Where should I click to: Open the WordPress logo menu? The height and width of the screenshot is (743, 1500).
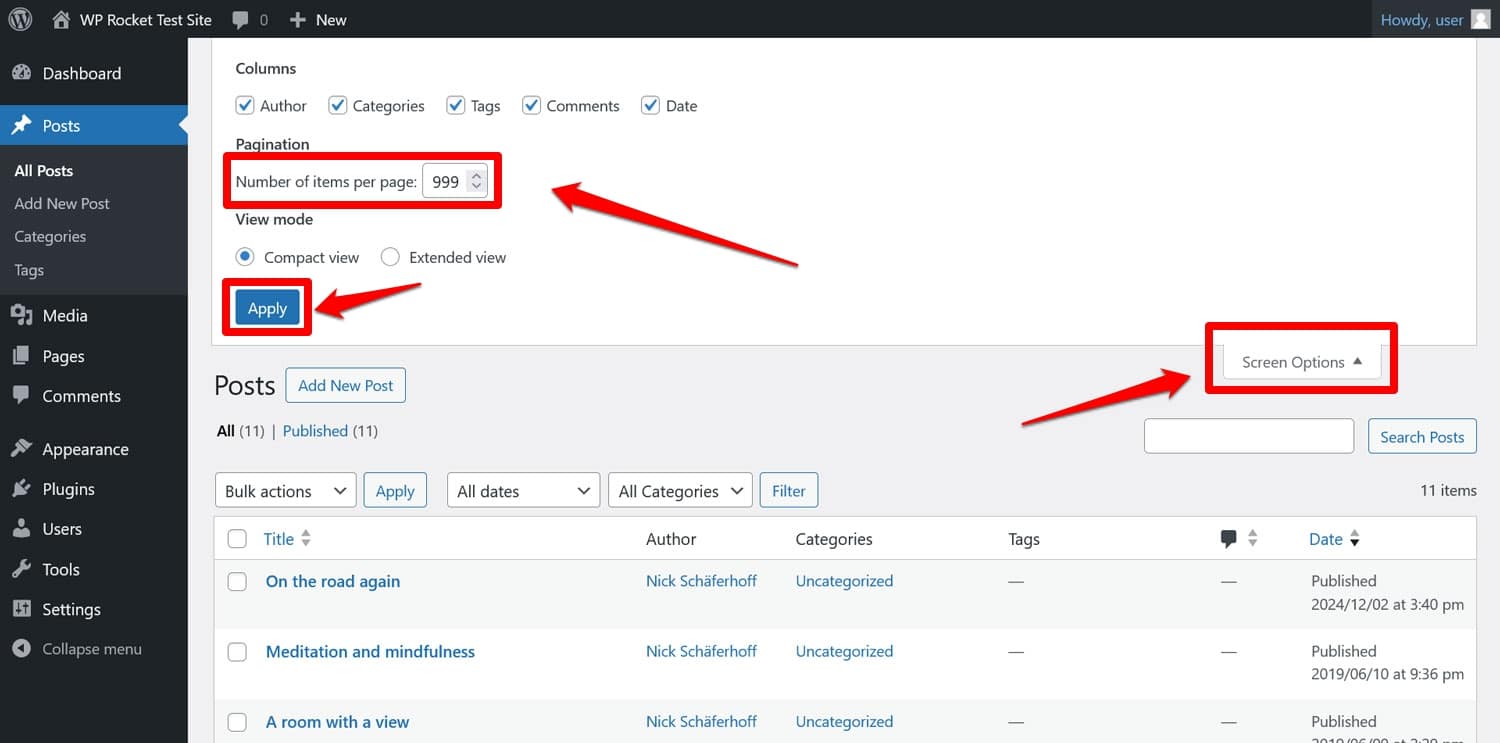[20, 19]
